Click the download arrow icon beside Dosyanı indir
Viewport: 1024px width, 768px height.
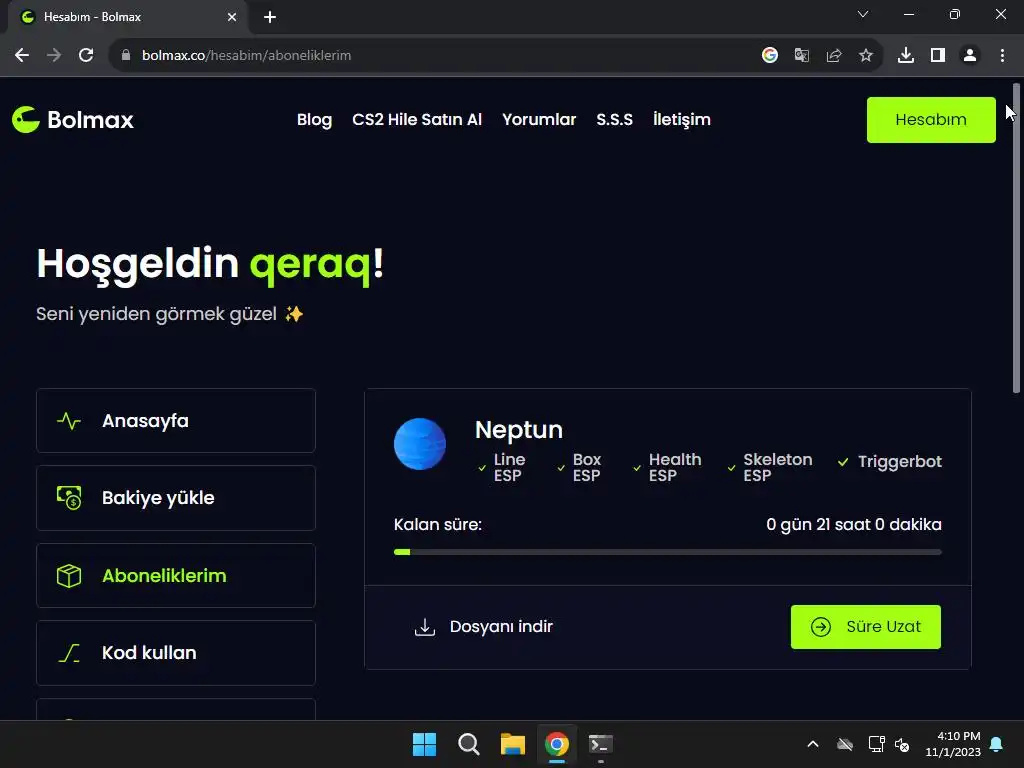pos(424,626)
